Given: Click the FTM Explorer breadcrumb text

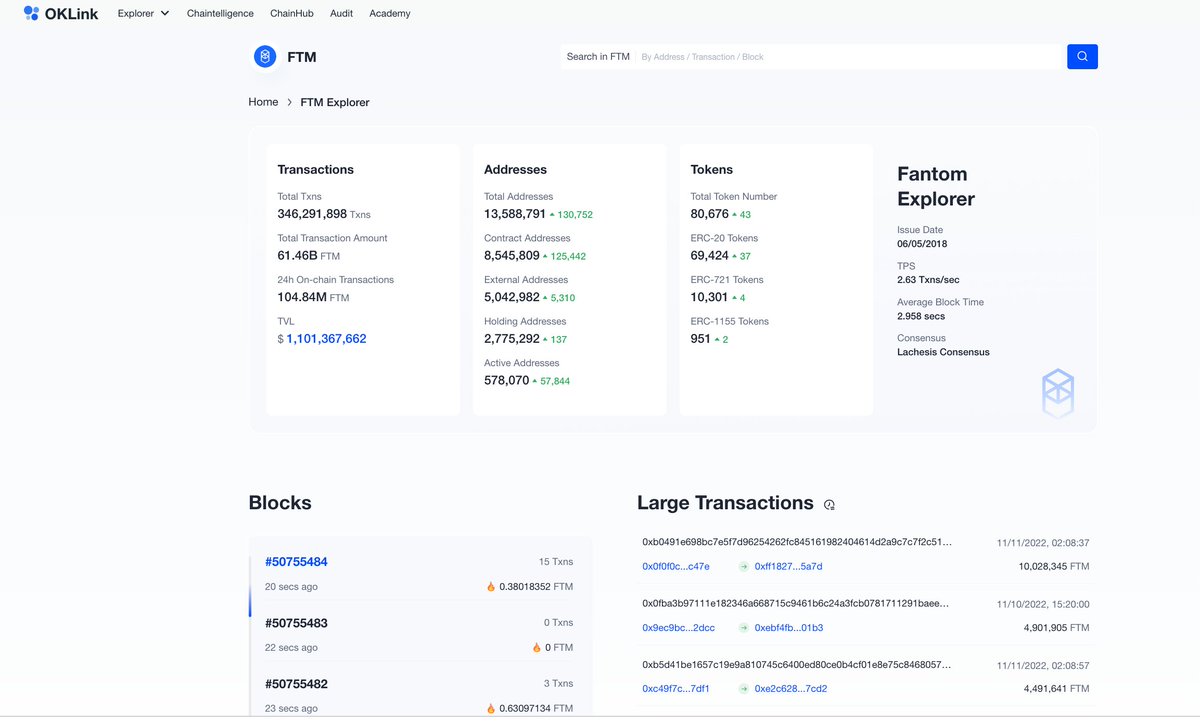Looking at the screenshot, I should pos(335,102).
